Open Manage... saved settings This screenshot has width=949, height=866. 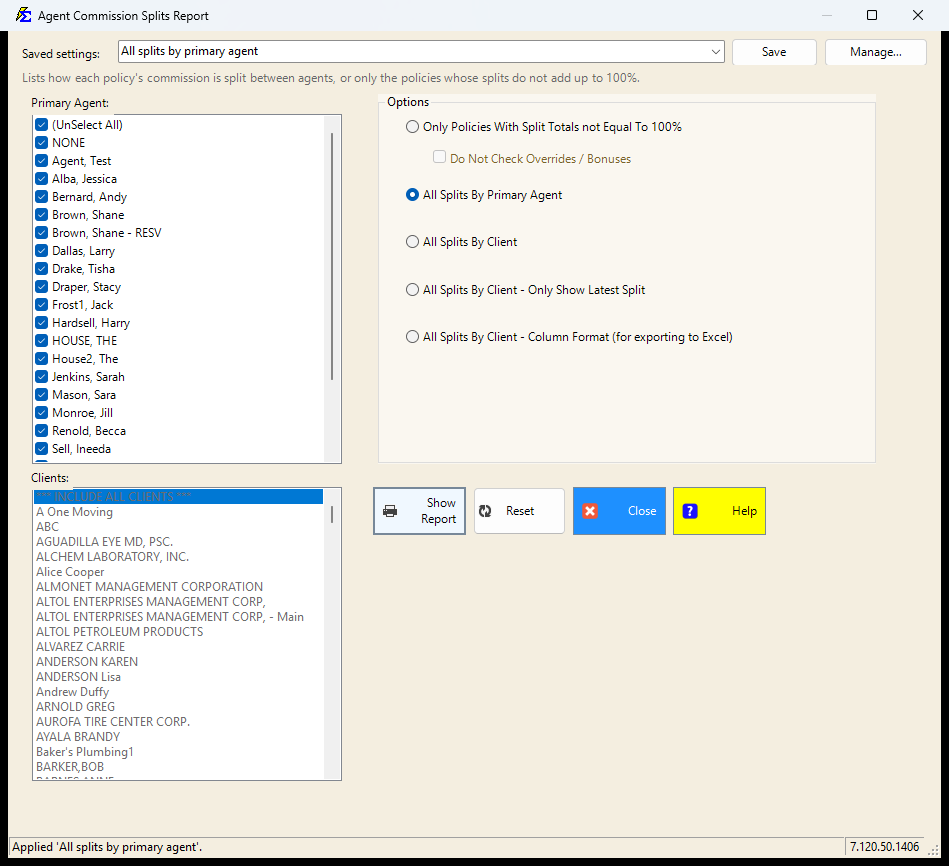[875, 52]
